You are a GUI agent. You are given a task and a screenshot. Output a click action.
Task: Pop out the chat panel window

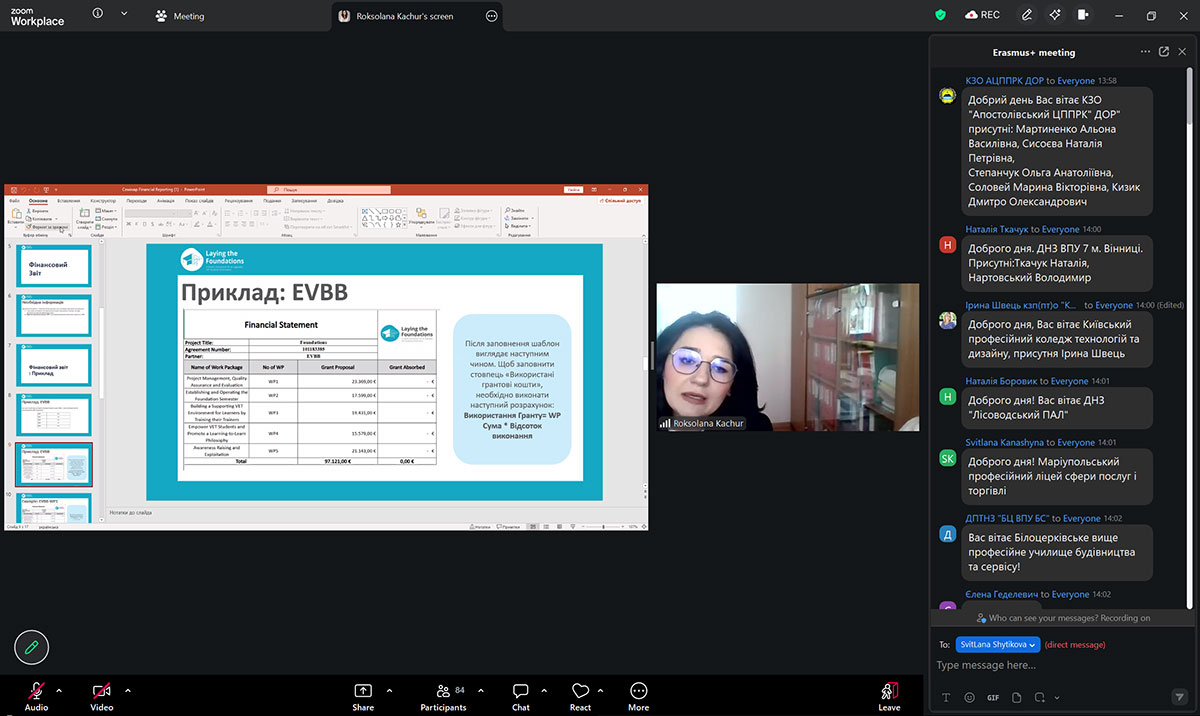1164,52
